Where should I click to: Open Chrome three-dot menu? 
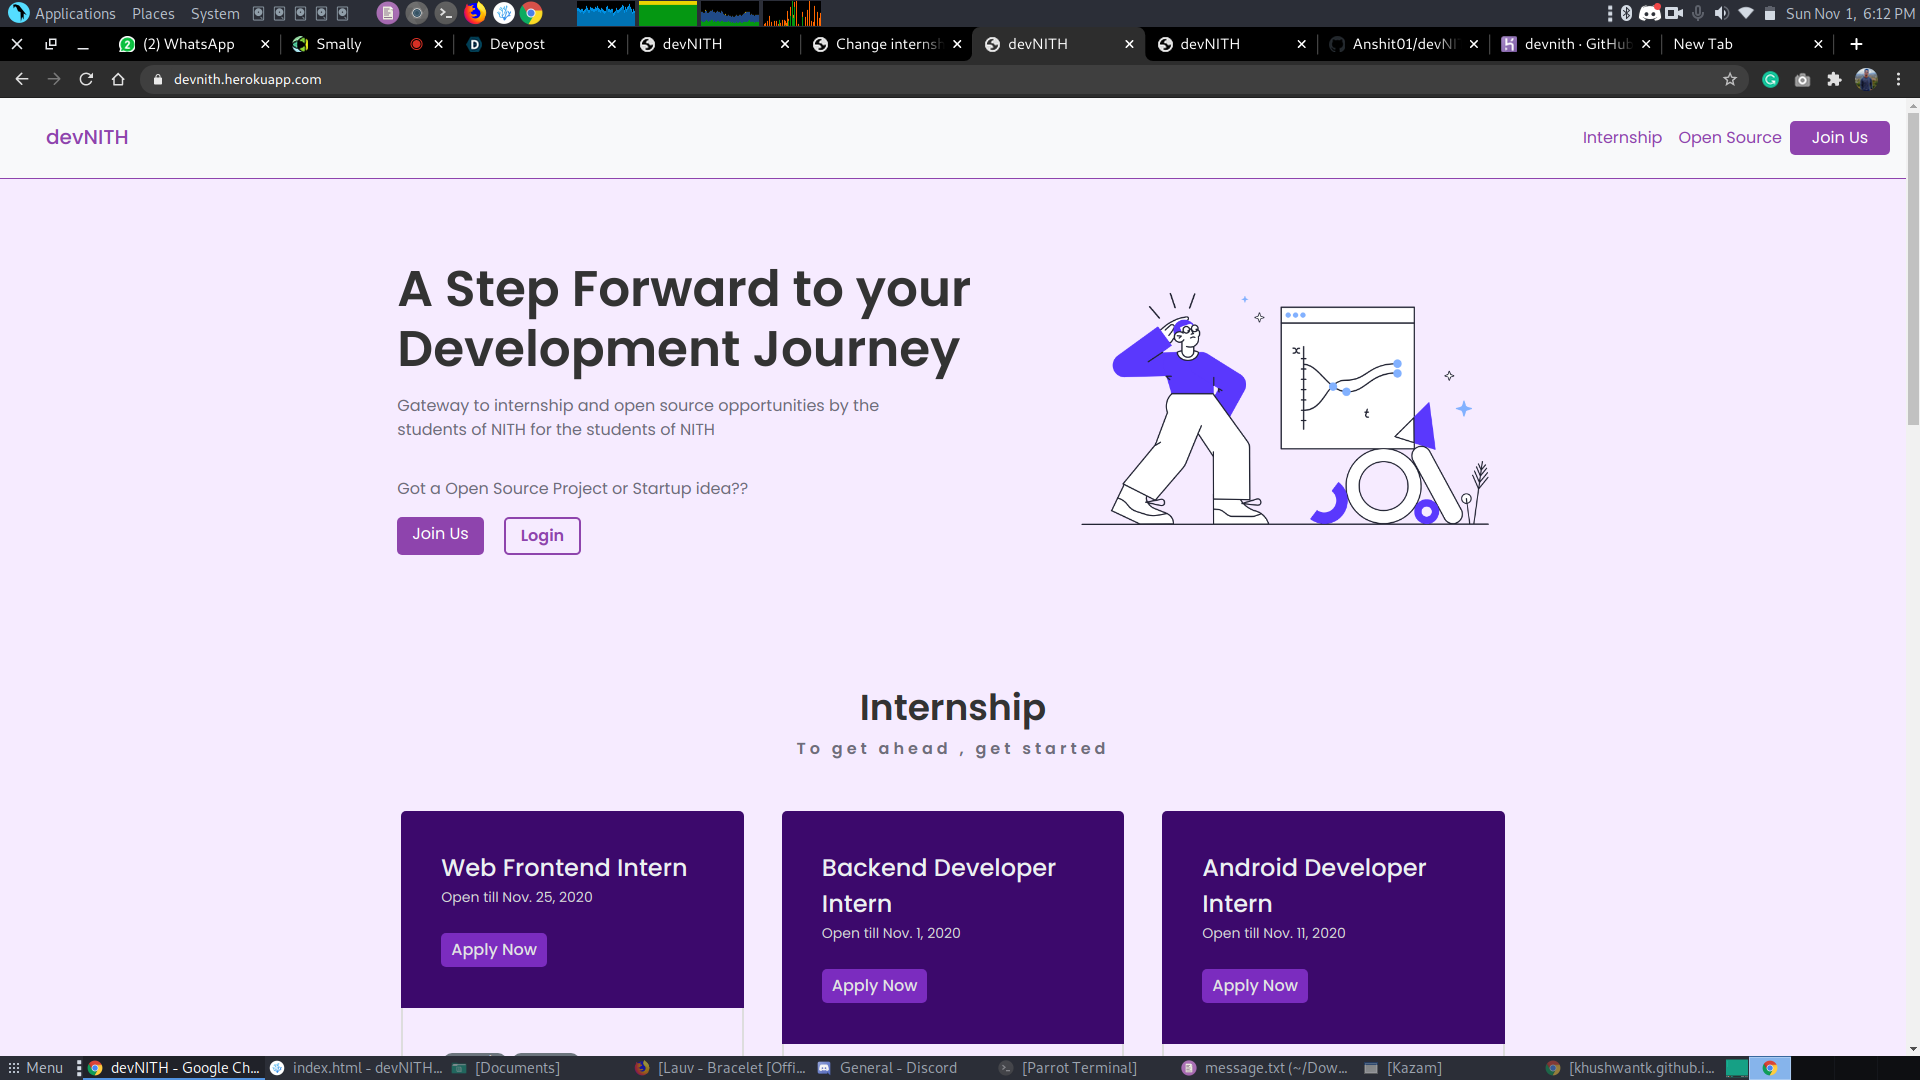click(x=1899, y=79)
